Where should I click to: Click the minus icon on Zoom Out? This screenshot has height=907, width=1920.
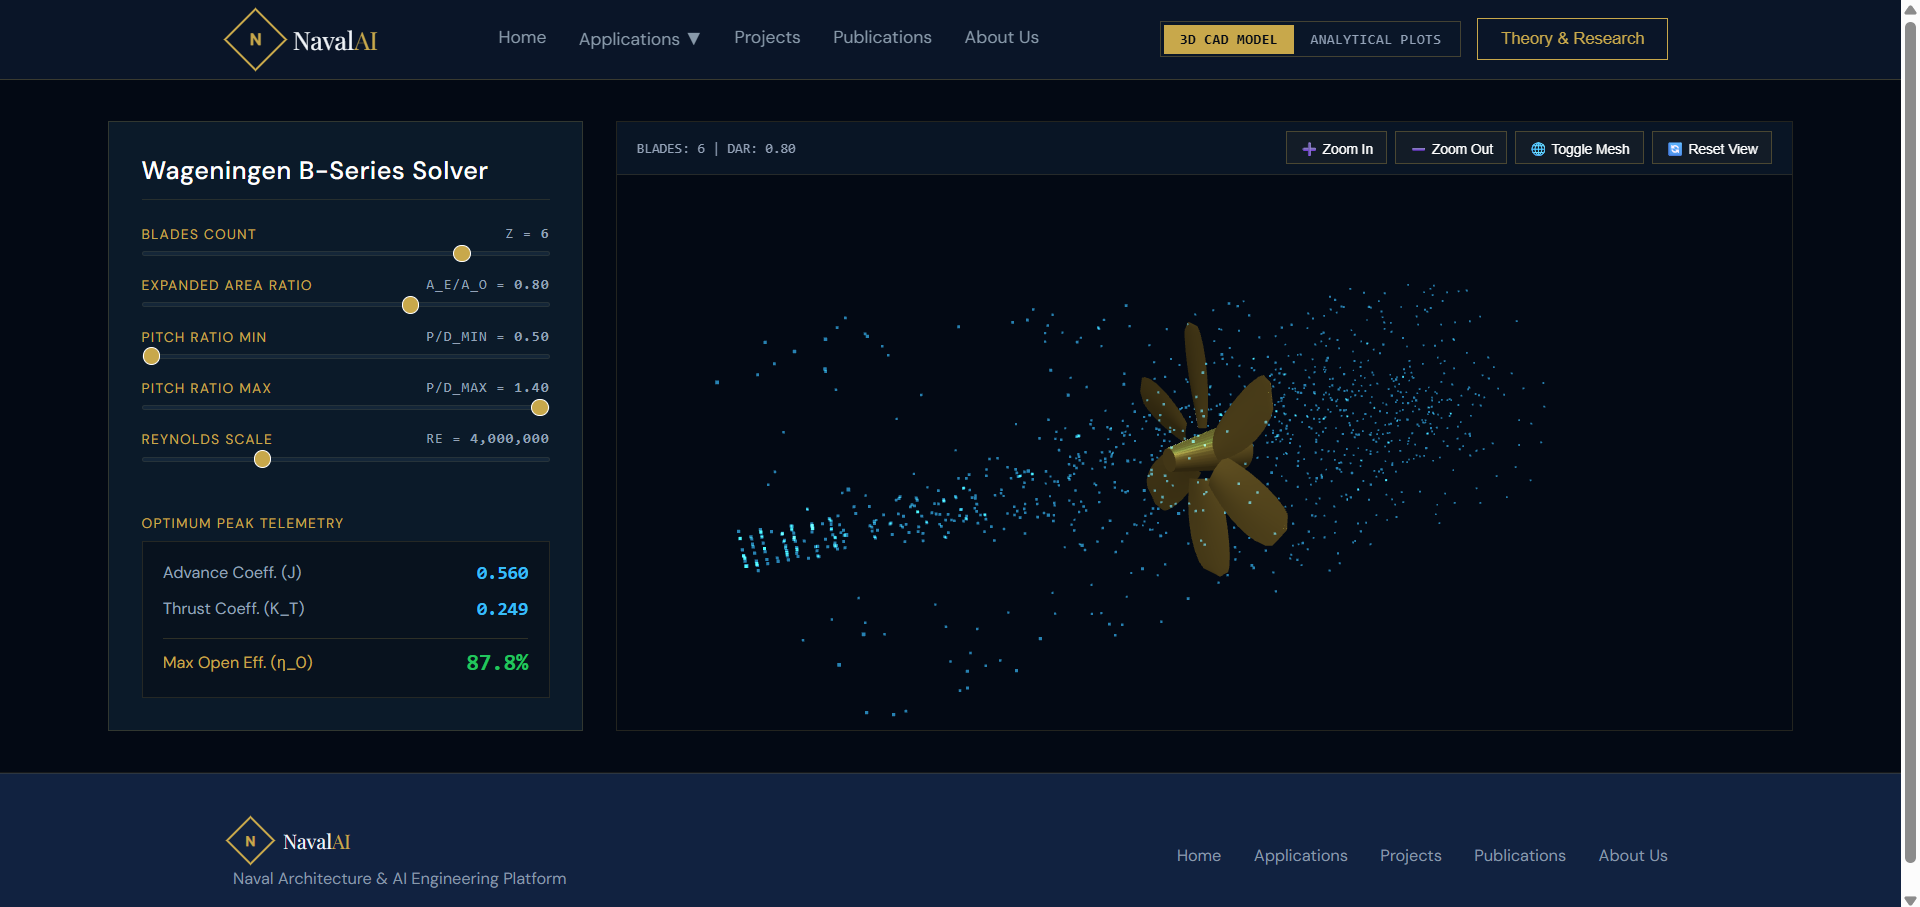pos(1418,149)
